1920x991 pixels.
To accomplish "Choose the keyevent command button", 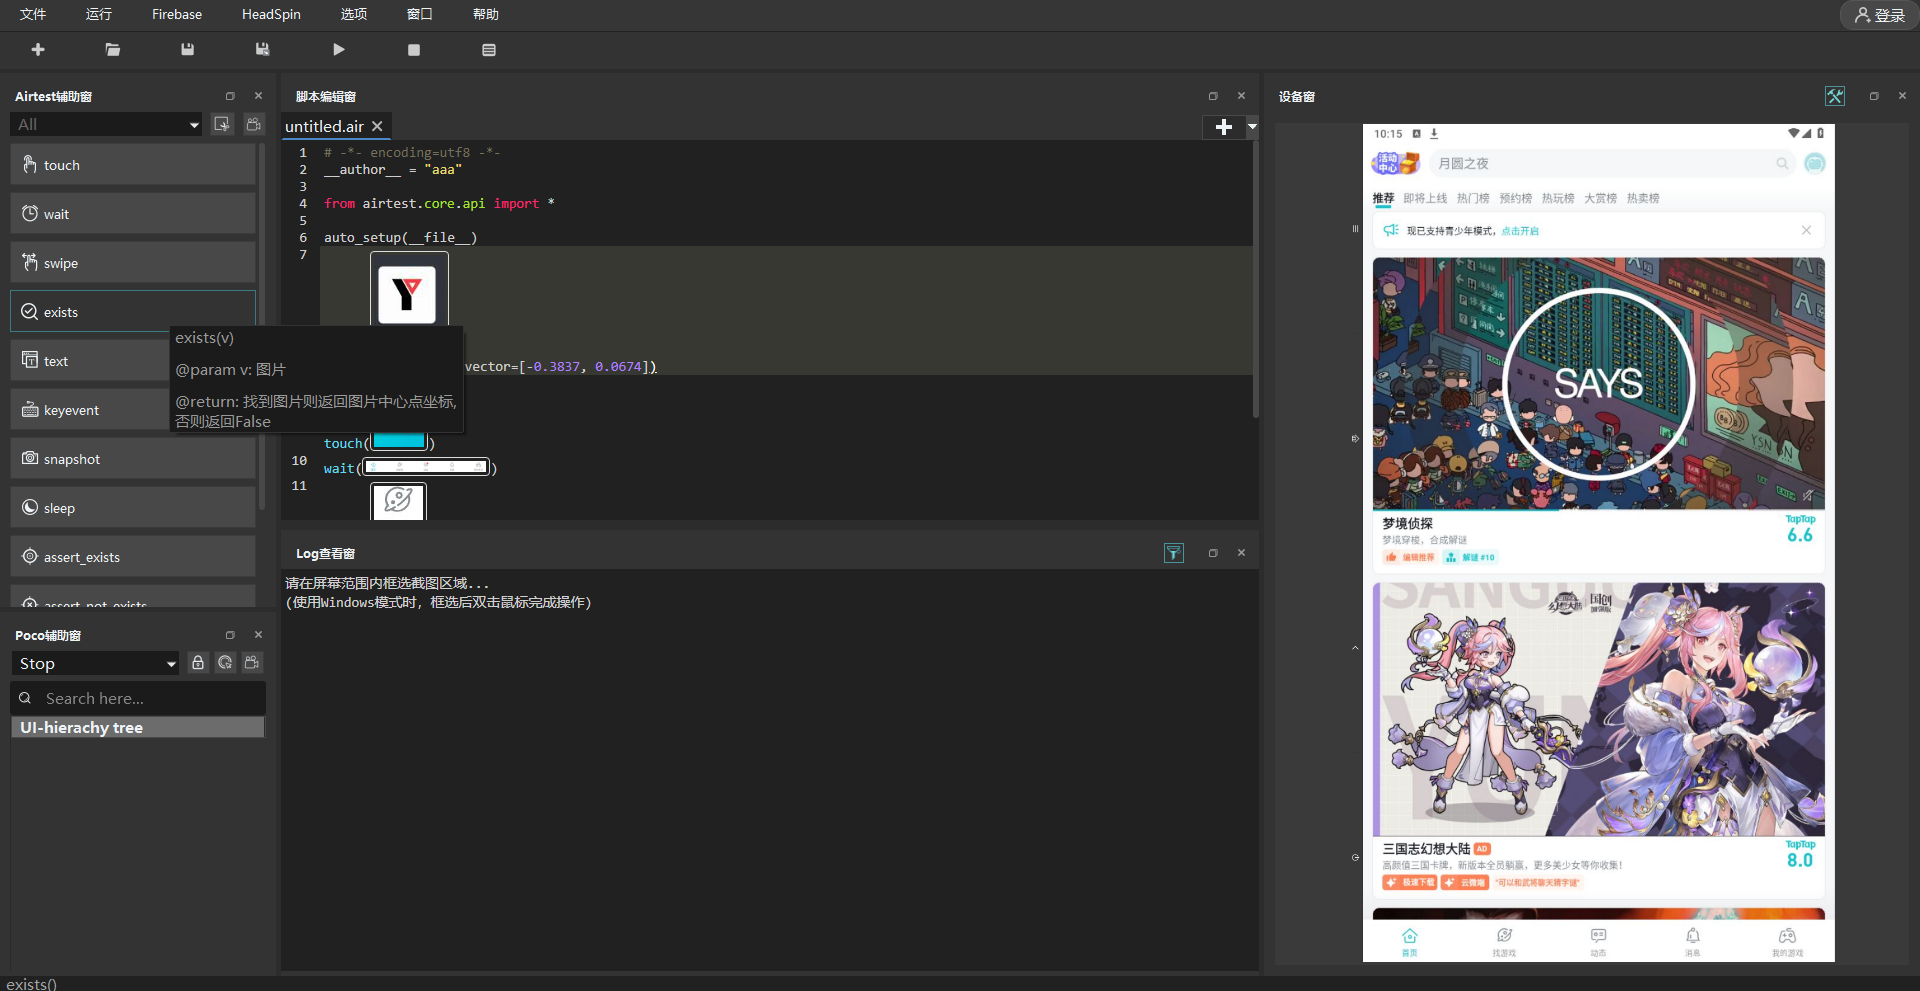I will click(x=90, y=410).
